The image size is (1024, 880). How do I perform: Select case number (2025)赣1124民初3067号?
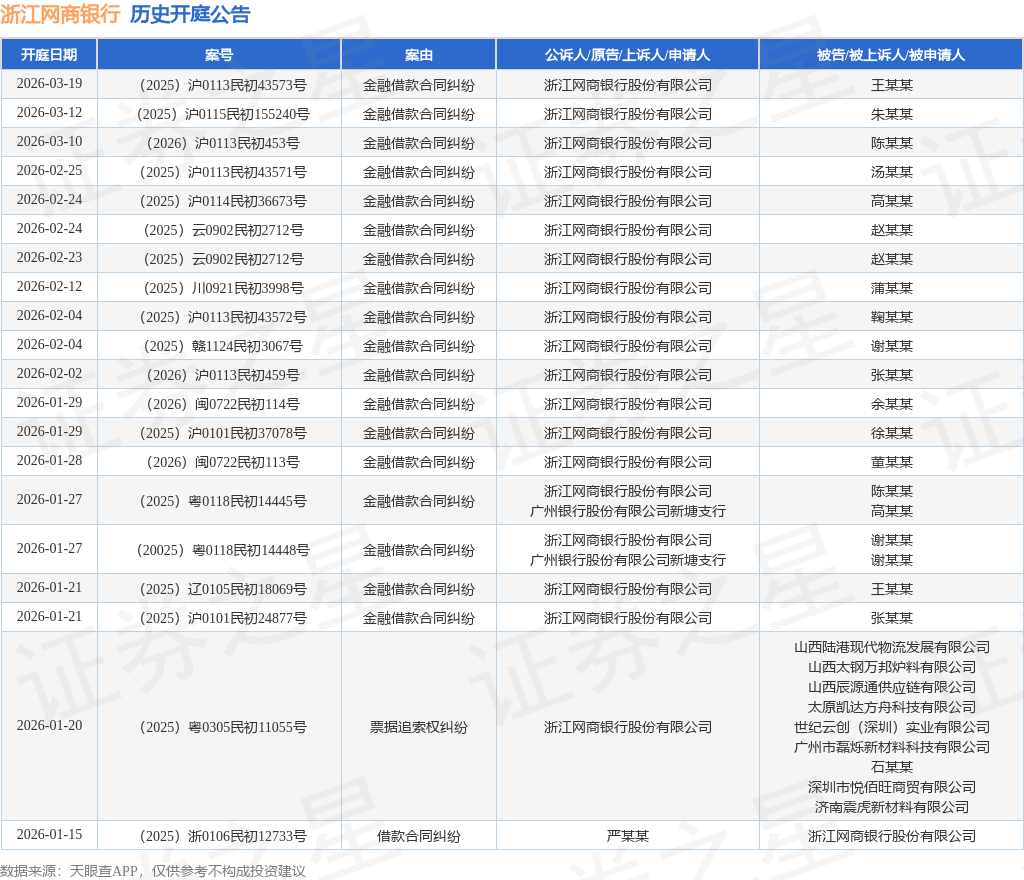point(223,346)
